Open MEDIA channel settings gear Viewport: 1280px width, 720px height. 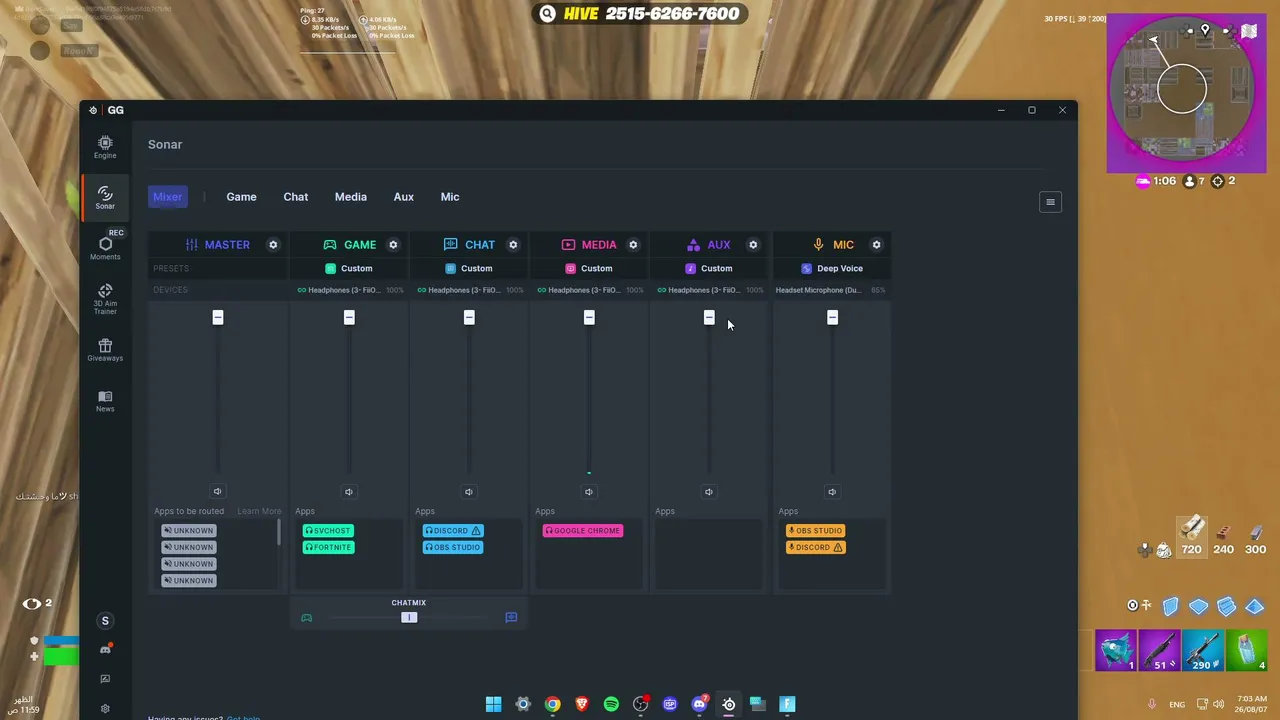pos(633,245)
